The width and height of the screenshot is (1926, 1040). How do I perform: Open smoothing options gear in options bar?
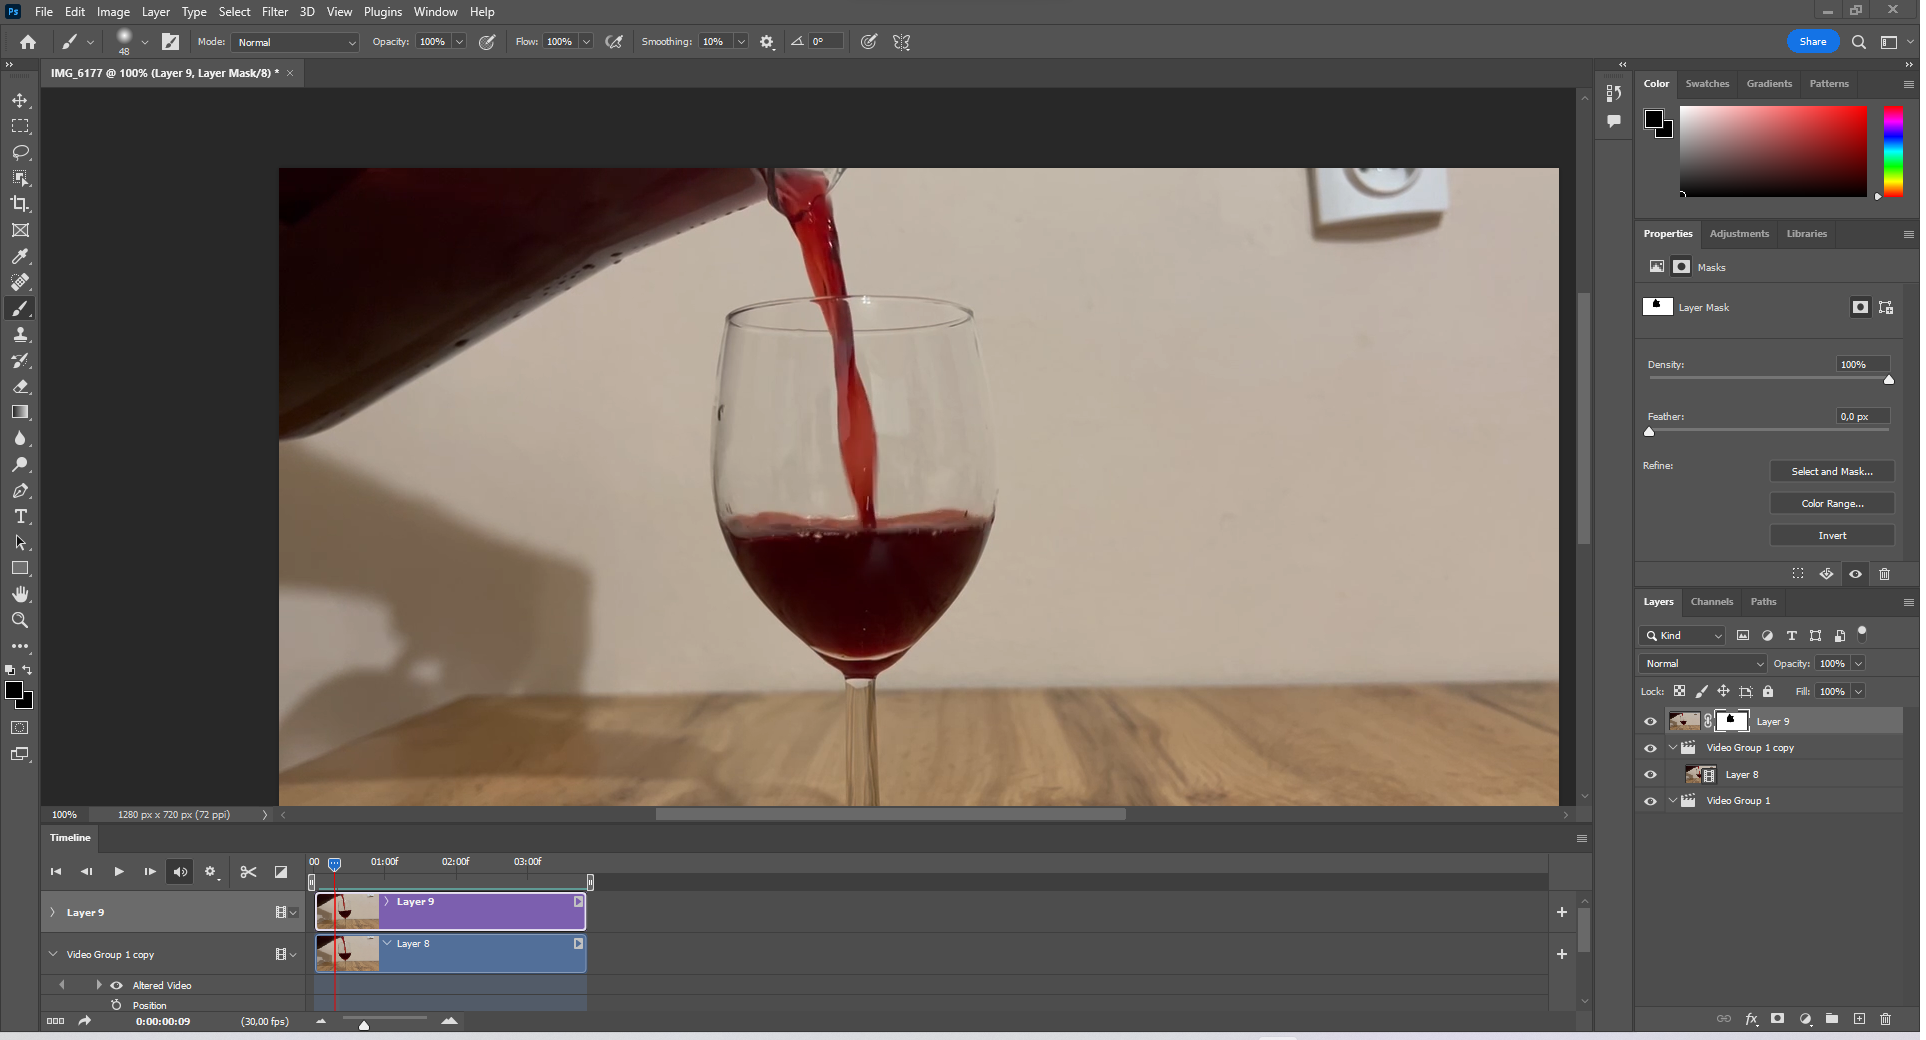(x=767, y=42)
